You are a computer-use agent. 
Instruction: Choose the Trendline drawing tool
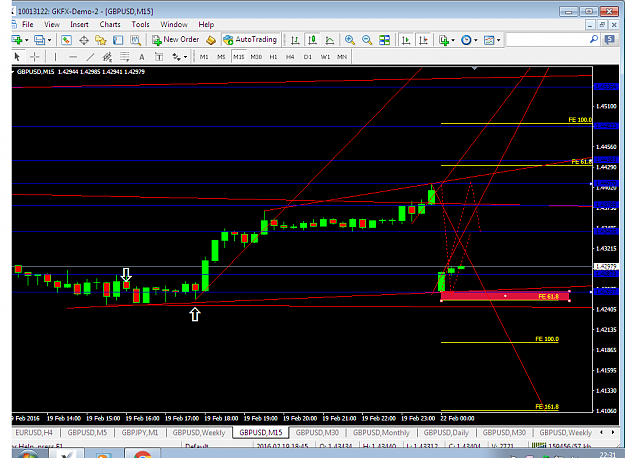click(90, 57)
